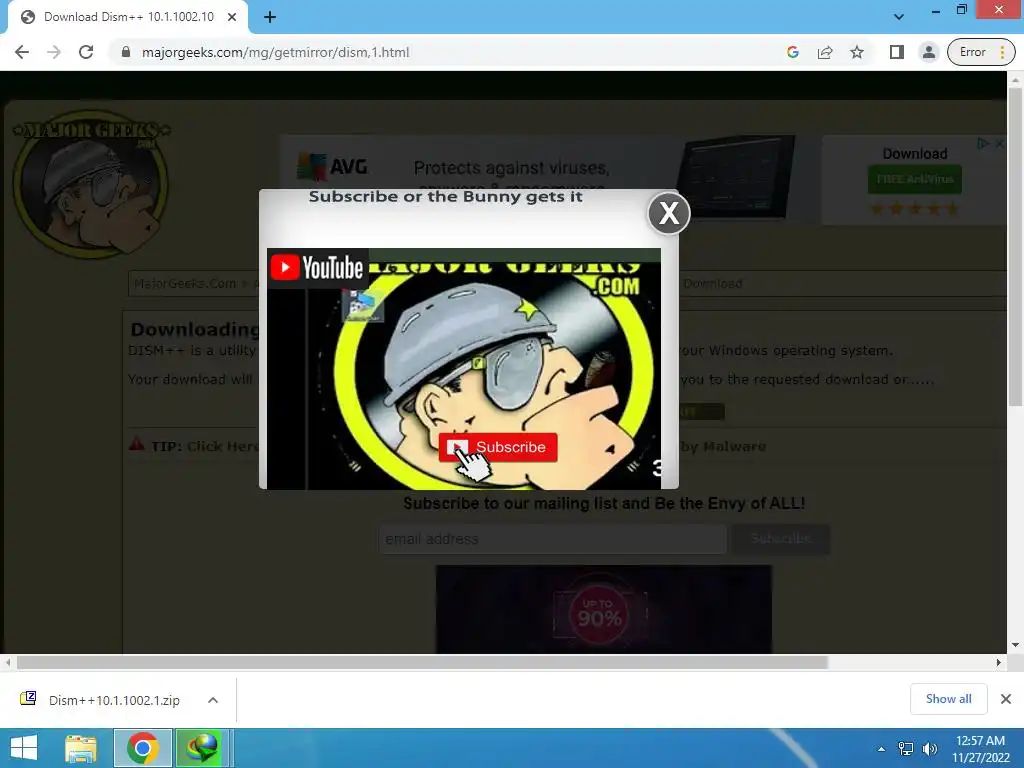Open File Explorer from the taskbar
The width and height of the screenshot is (1024, 768).
coord(80,748)
